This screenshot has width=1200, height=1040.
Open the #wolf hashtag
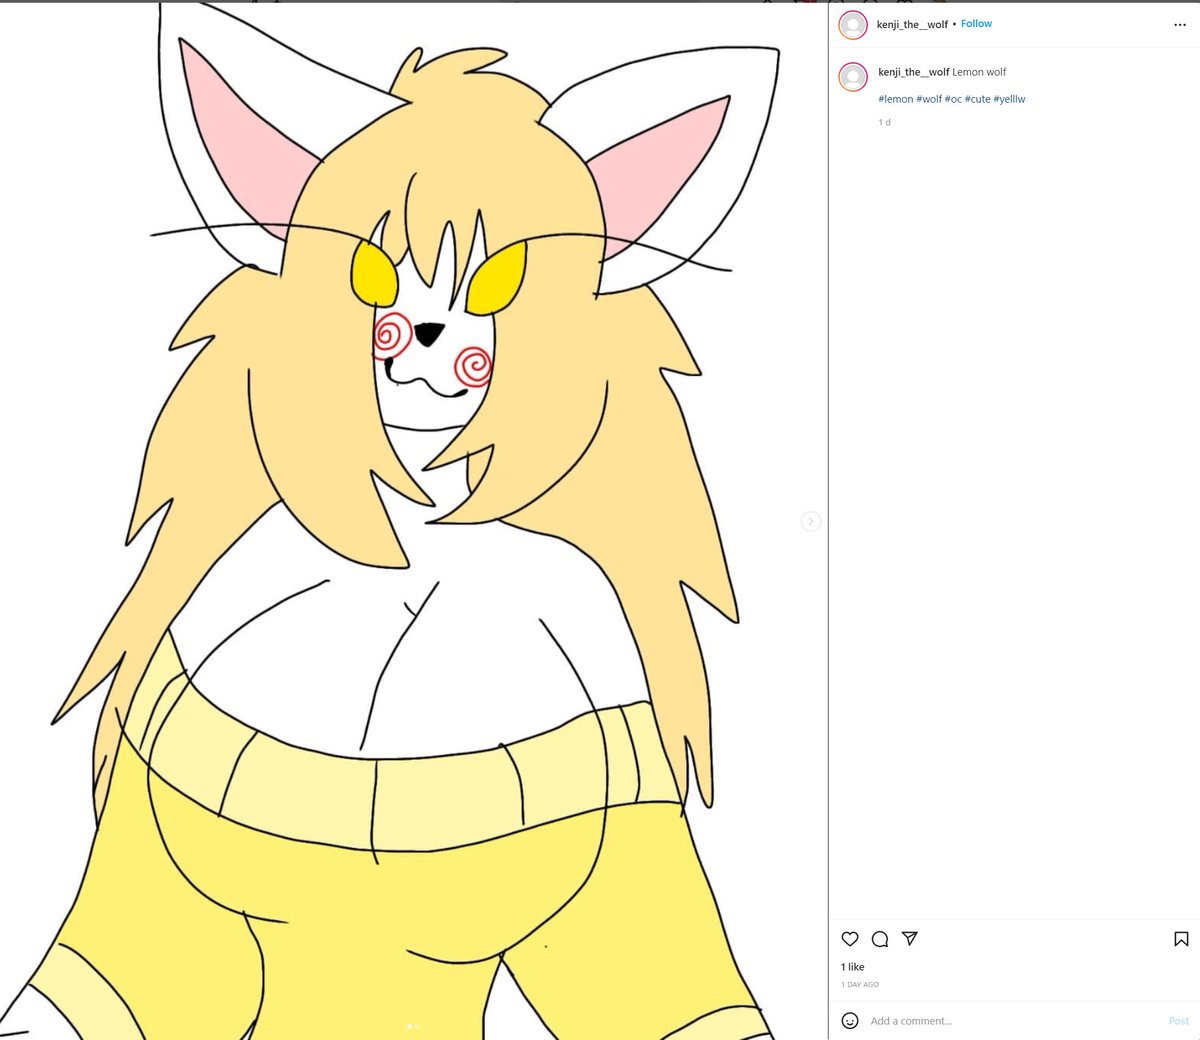tap(929, 99)
